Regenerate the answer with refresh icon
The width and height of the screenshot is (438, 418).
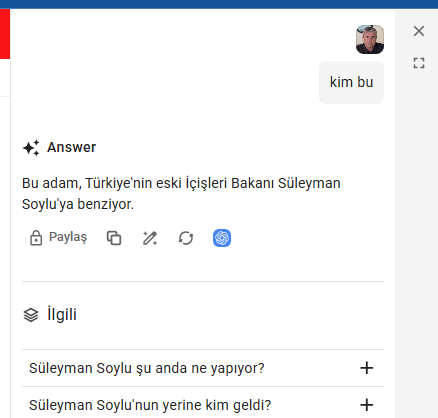(x=186, y=238)
